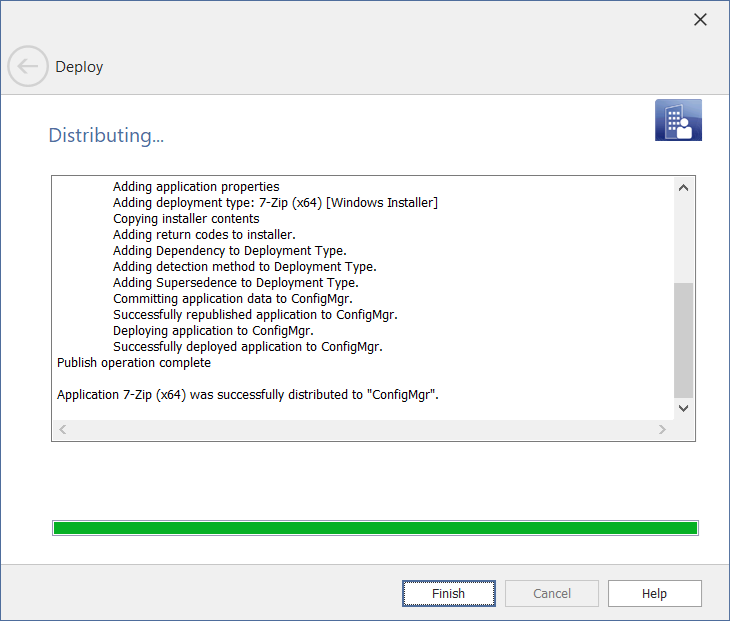Click the back arrow next to Deploy
This screenshot has height=621, width=730.
click(27, 67)
